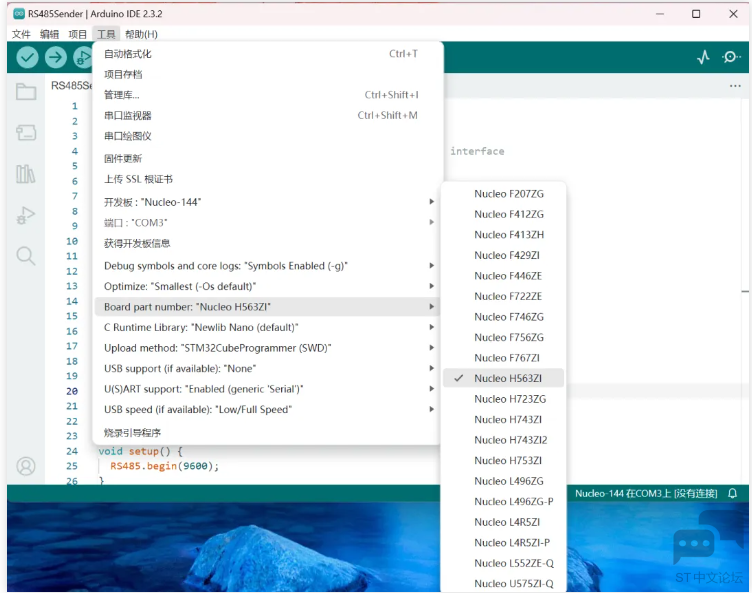Select Nucleo L4R5ZI-P board part

(x=503, y=543)
